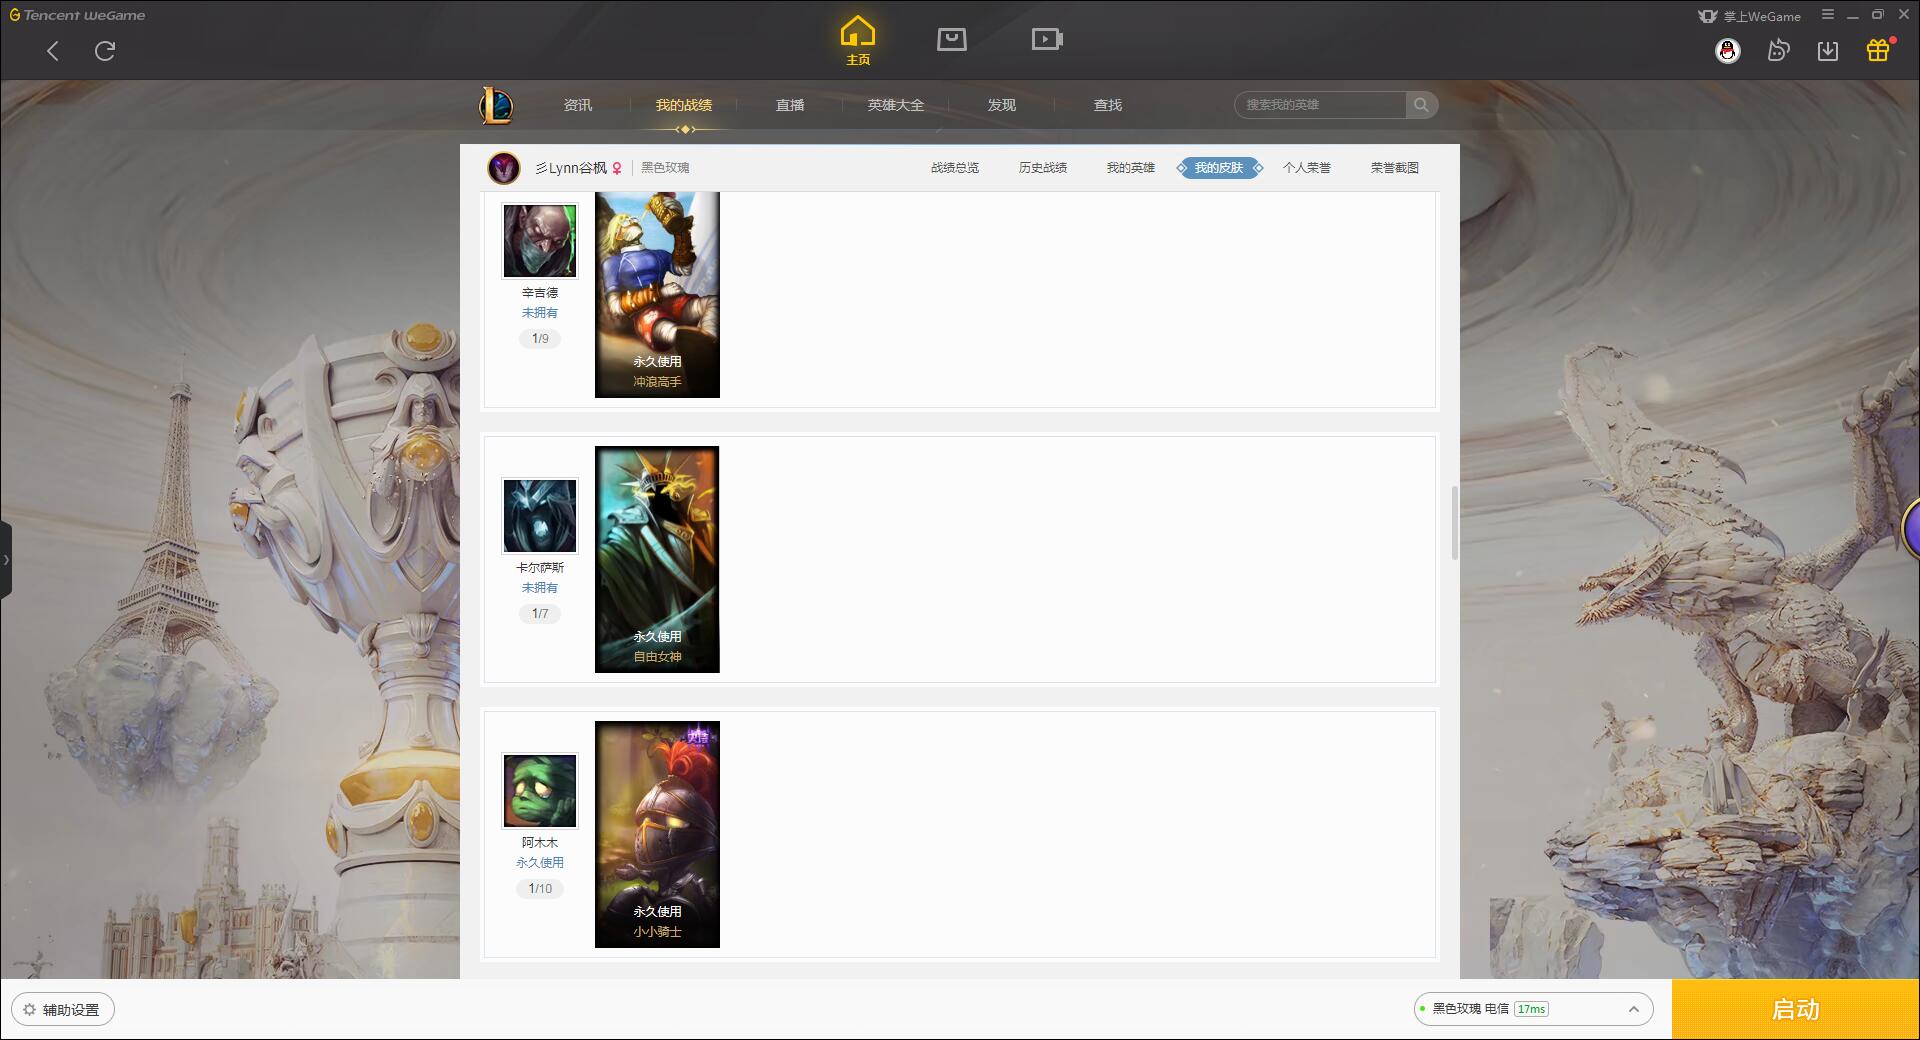Click 未拥有 under 辛吉德
The image size is (1920, 1040).
coord(540,313)
